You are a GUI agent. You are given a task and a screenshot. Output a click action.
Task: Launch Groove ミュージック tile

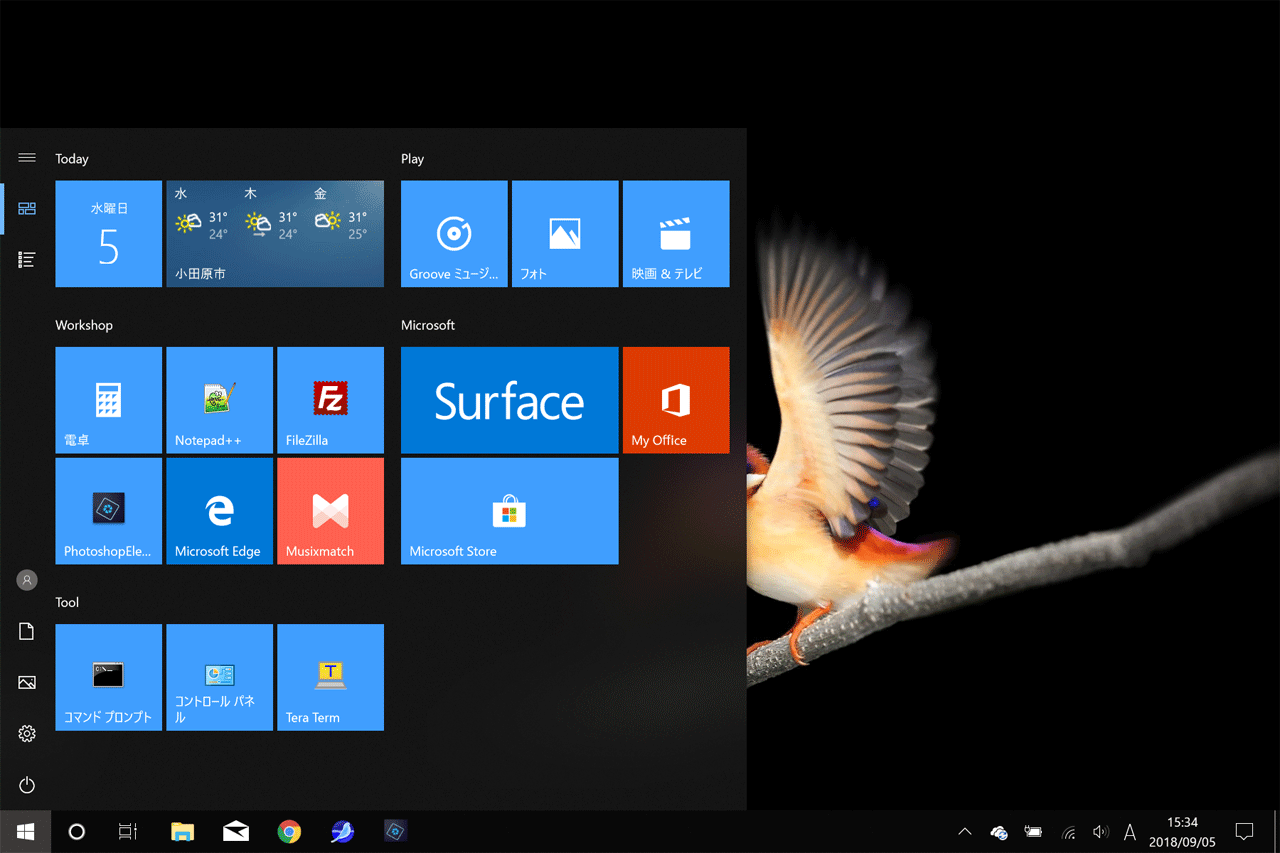pos(454,234)
